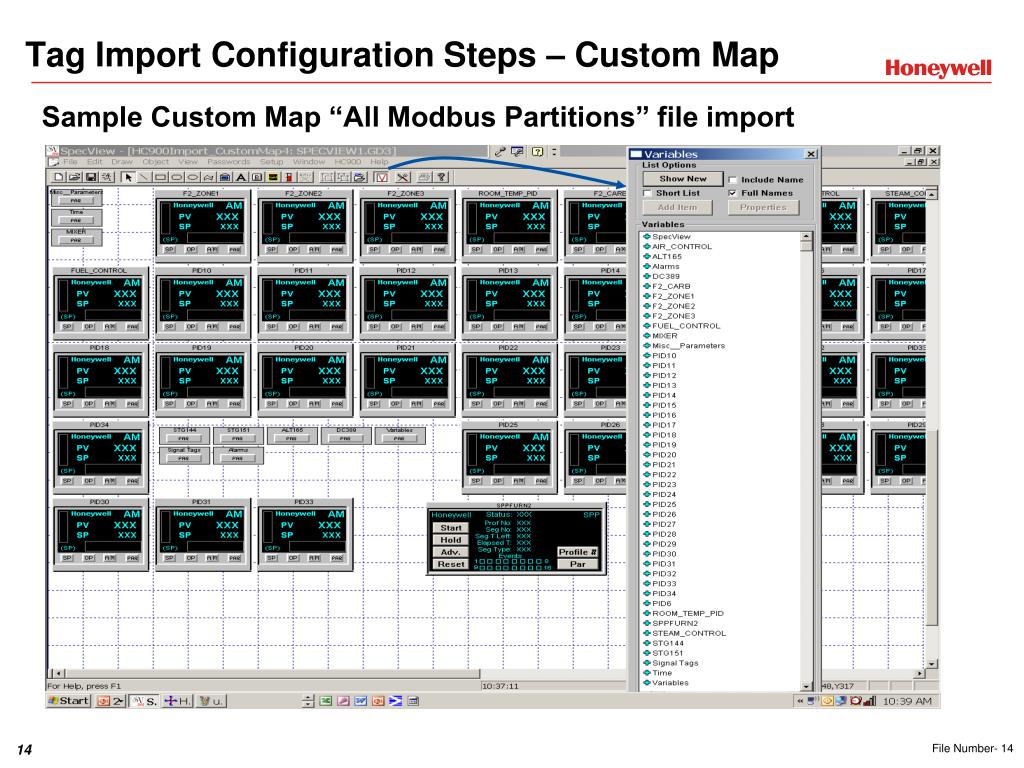Click the Add Item button
Screen dimensions: 1024x768
tap(677, 207)
